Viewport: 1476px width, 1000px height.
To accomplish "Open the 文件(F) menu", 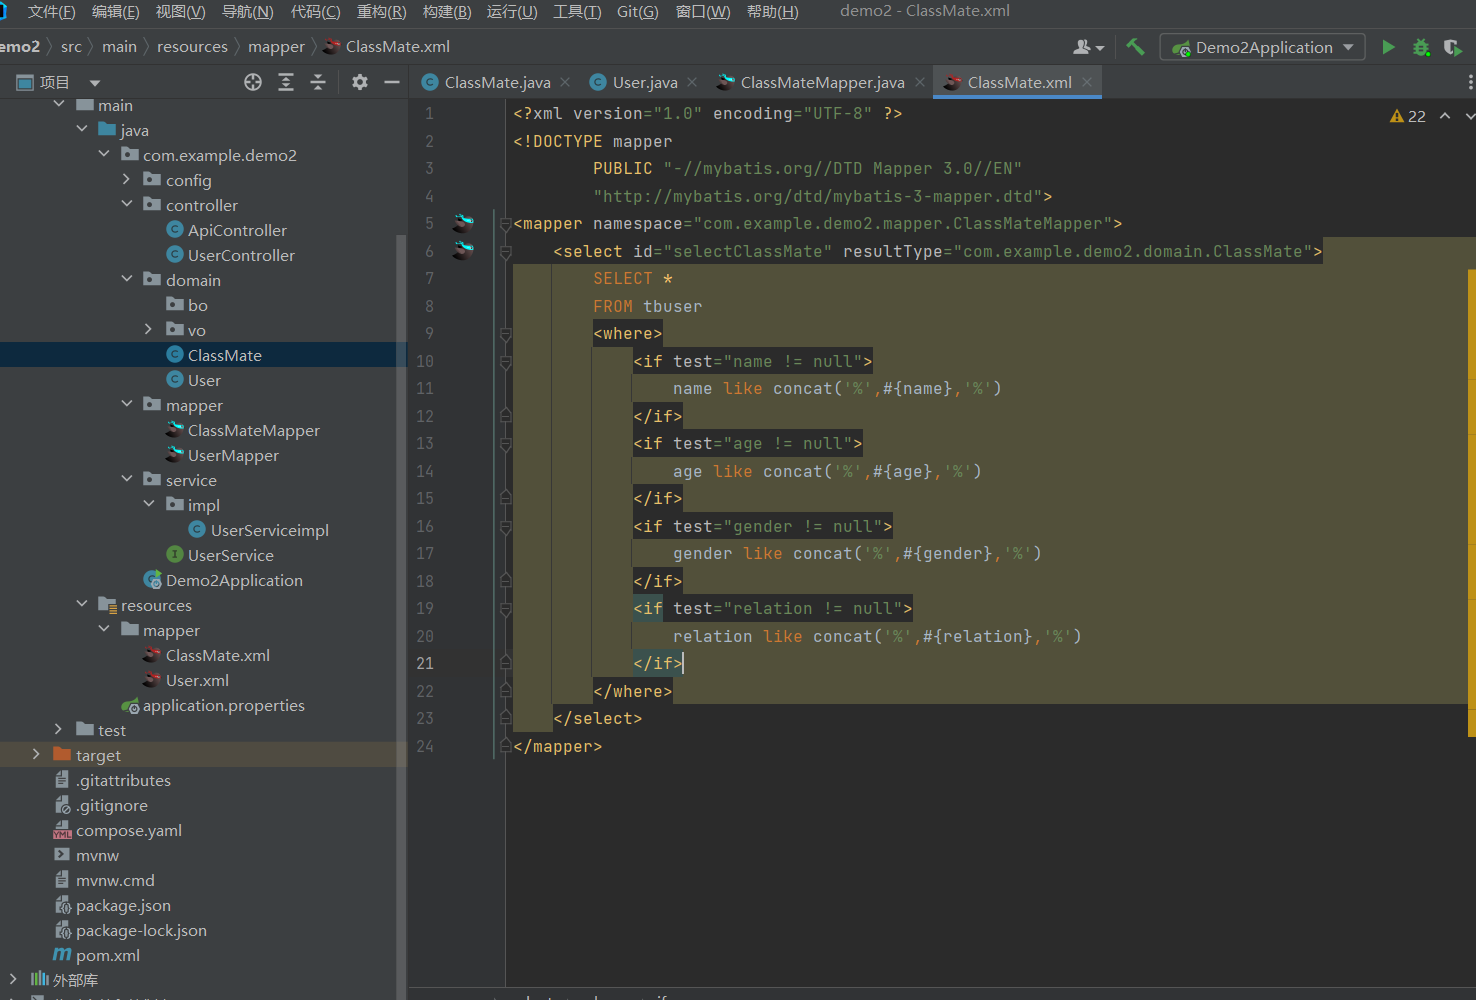I will pyautogui.click(x=51, y=11).
